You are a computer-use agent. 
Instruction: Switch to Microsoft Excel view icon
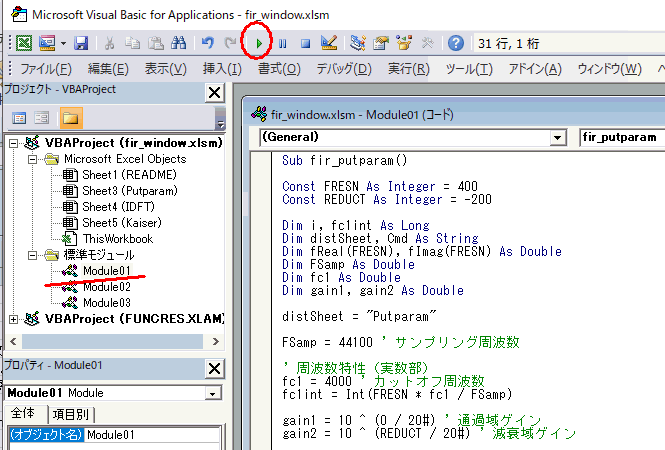[24, 43]
